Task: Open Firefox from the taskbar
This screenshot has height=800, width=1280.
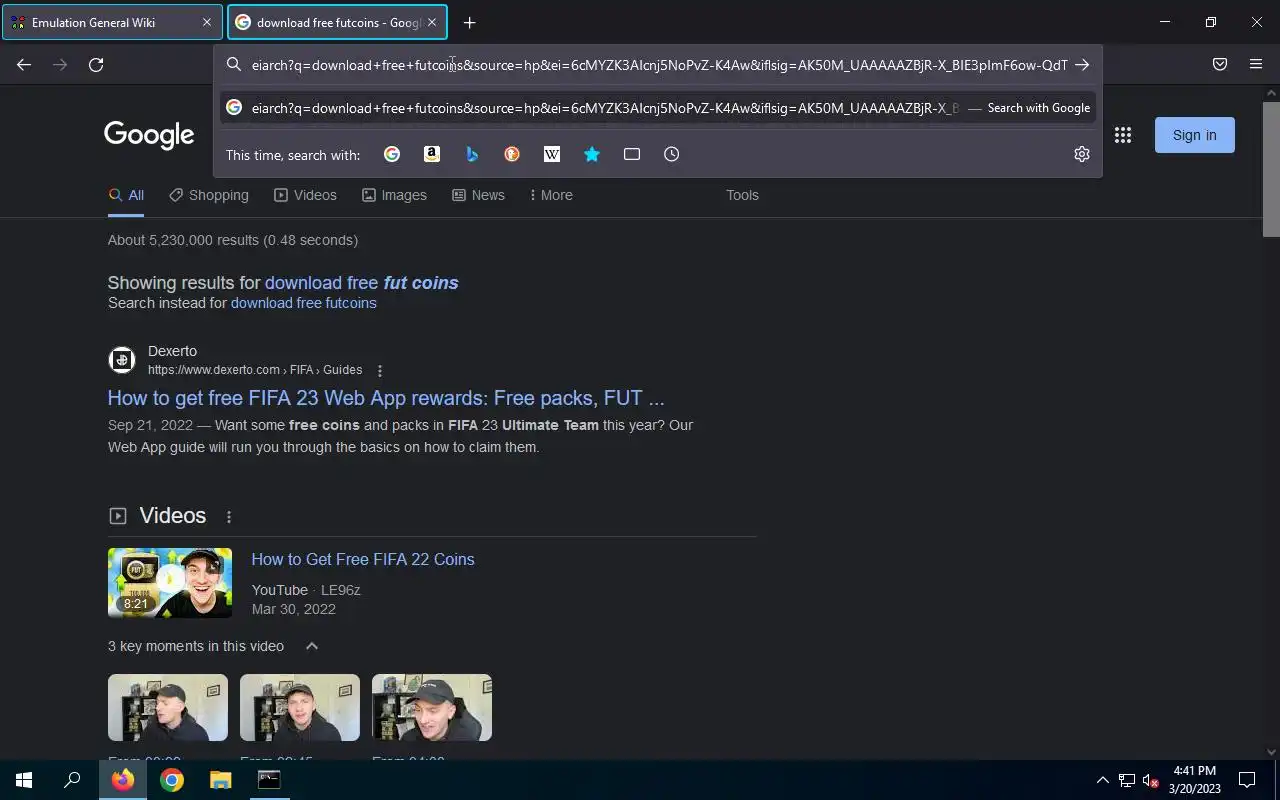Action: click(x=123, y=780)
